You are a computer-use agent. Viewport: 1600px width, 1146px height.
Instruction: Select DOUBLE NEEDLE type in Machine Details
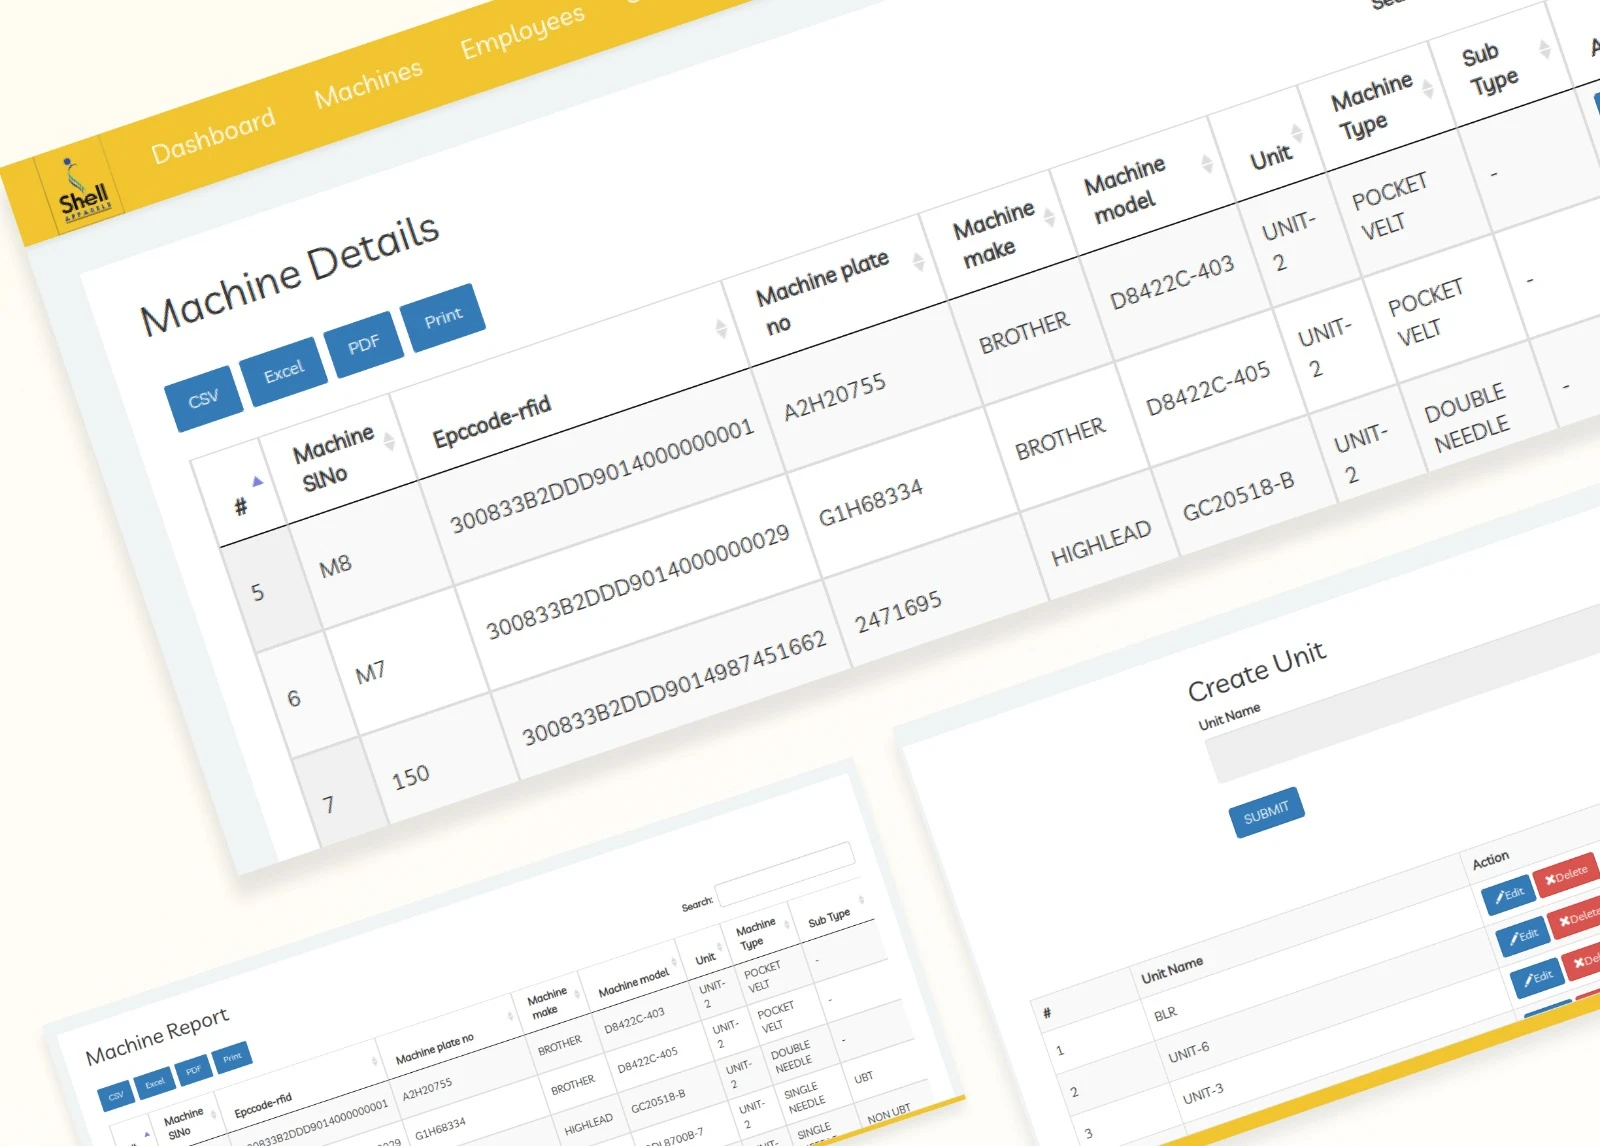click(1467, 417)
